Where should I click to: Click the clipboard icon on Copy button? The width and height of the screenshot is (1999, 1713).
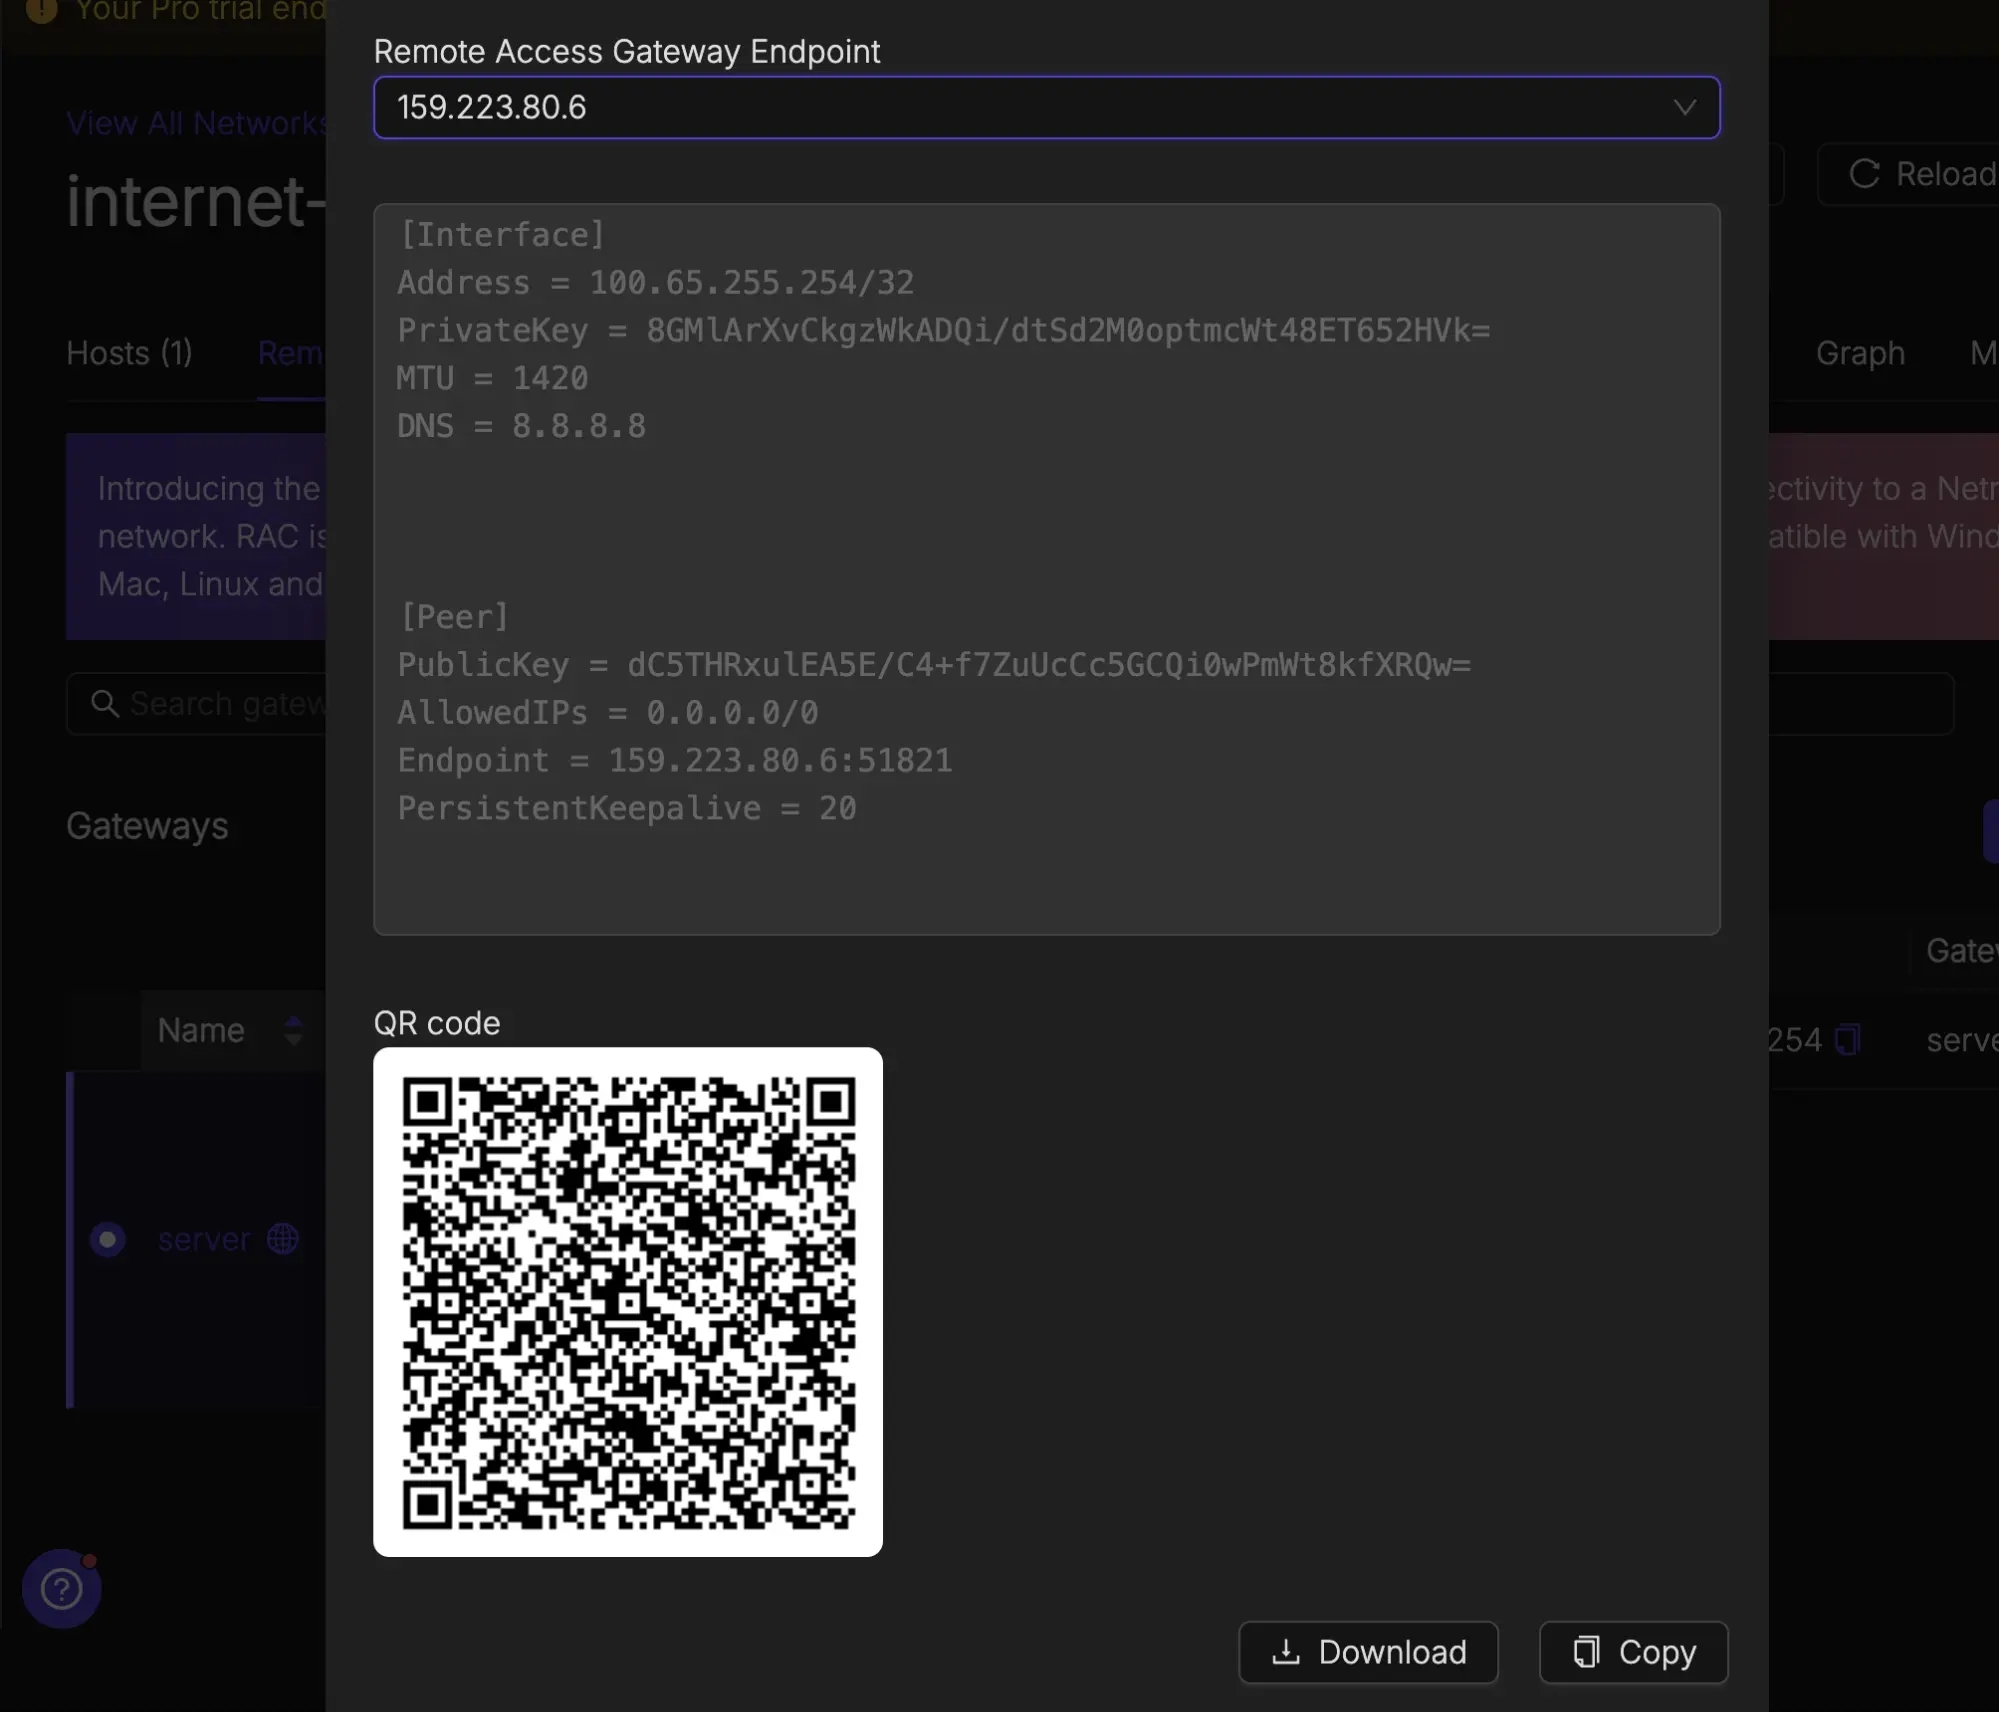tap(1586, 1652)
